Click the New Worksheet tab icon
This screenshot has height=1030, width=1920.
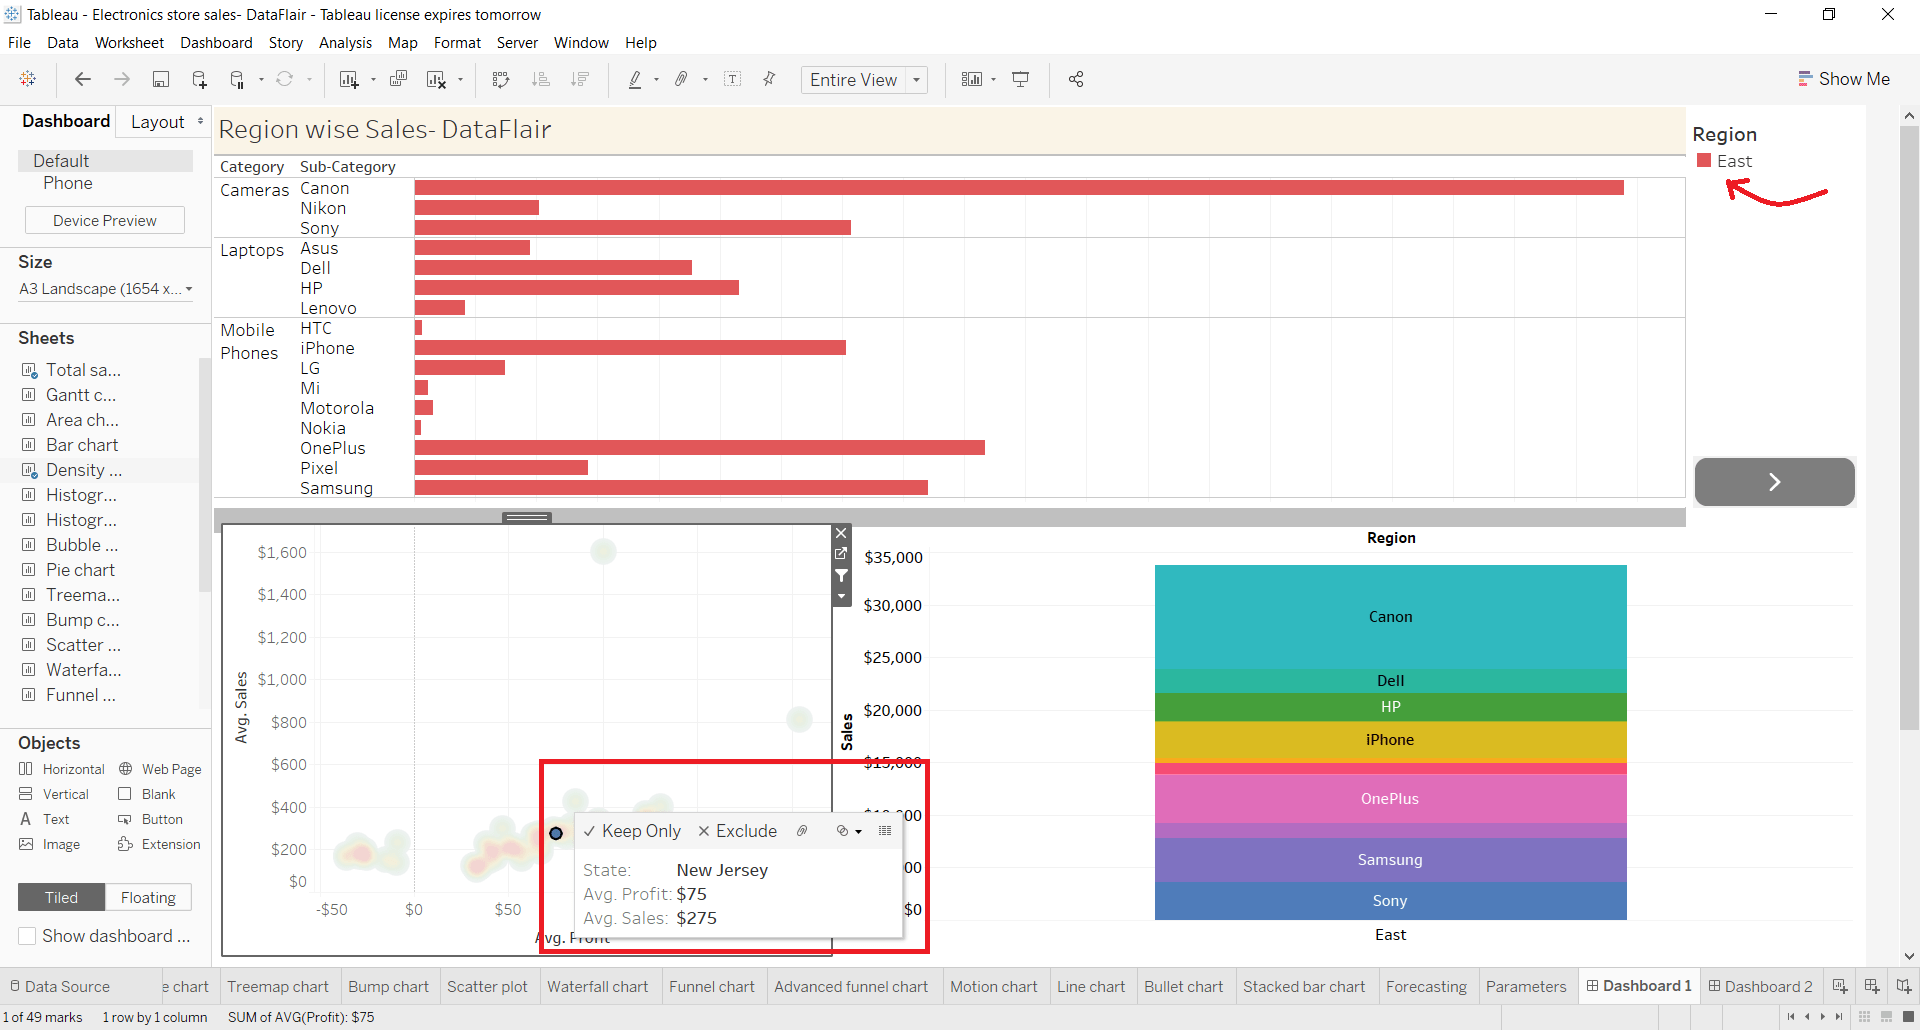pyautogui.click(x=1840, y=986)
